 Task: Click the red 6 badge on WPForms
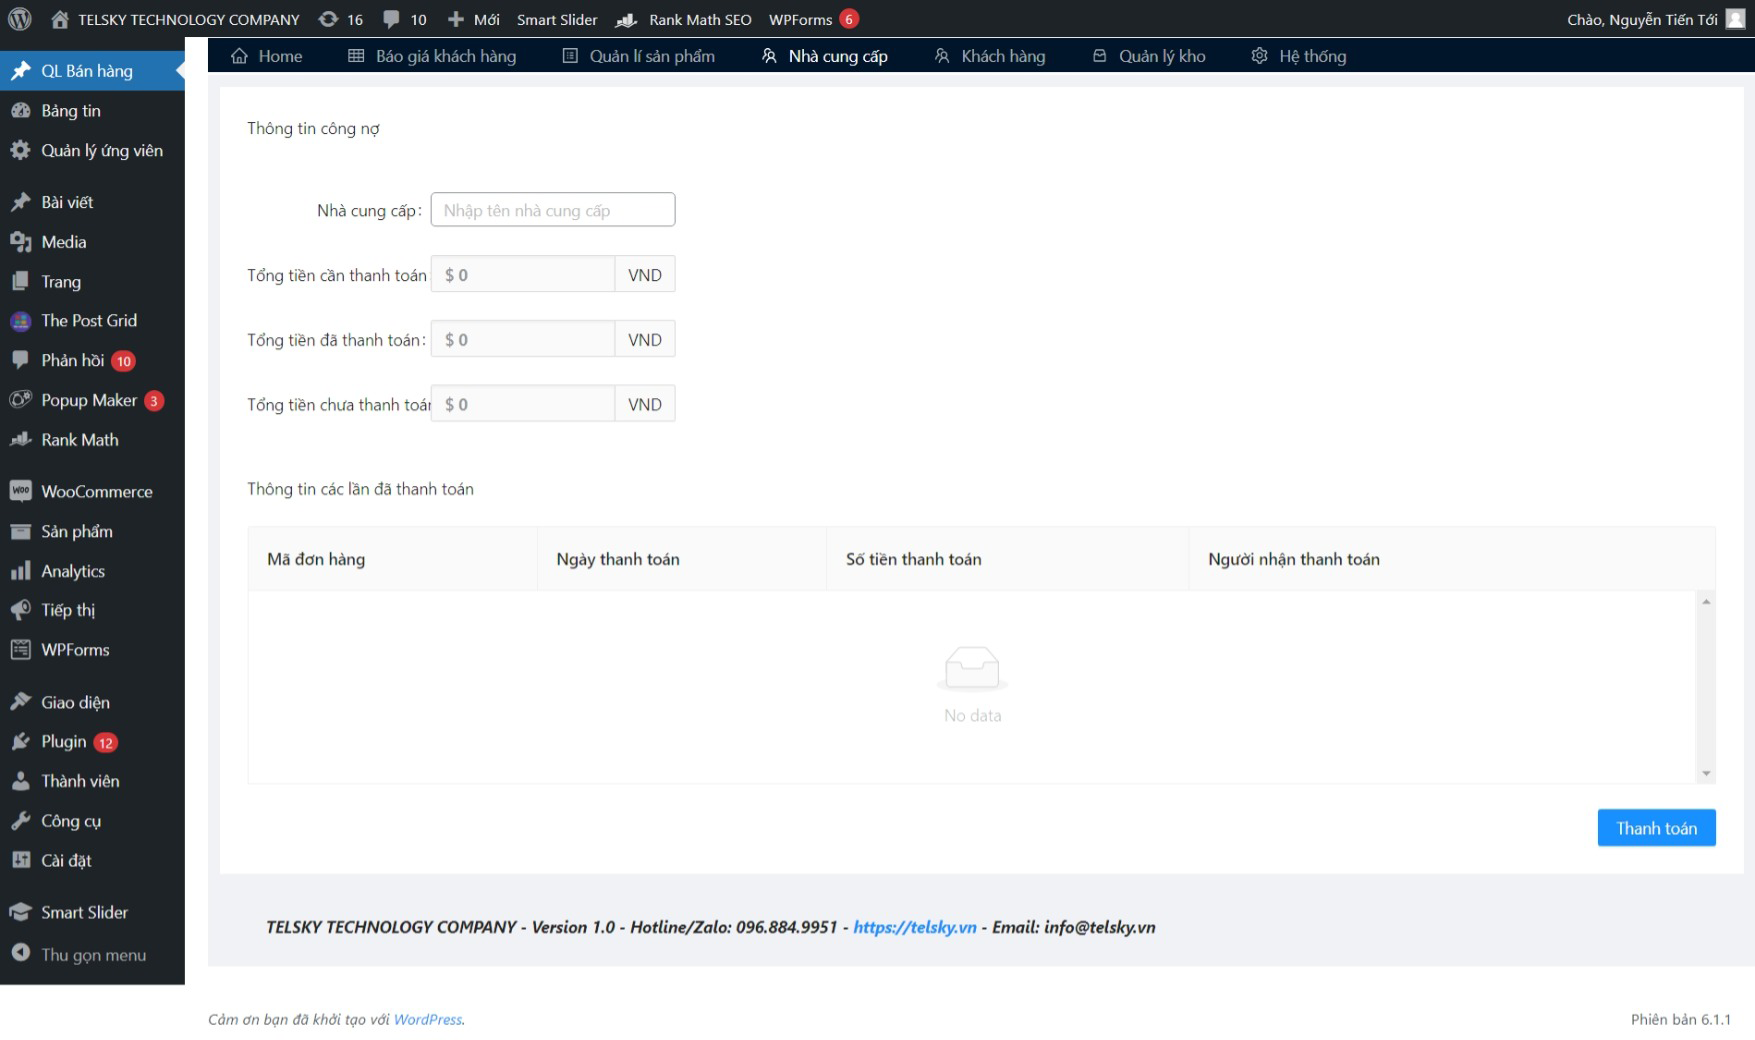pos(849,19)
